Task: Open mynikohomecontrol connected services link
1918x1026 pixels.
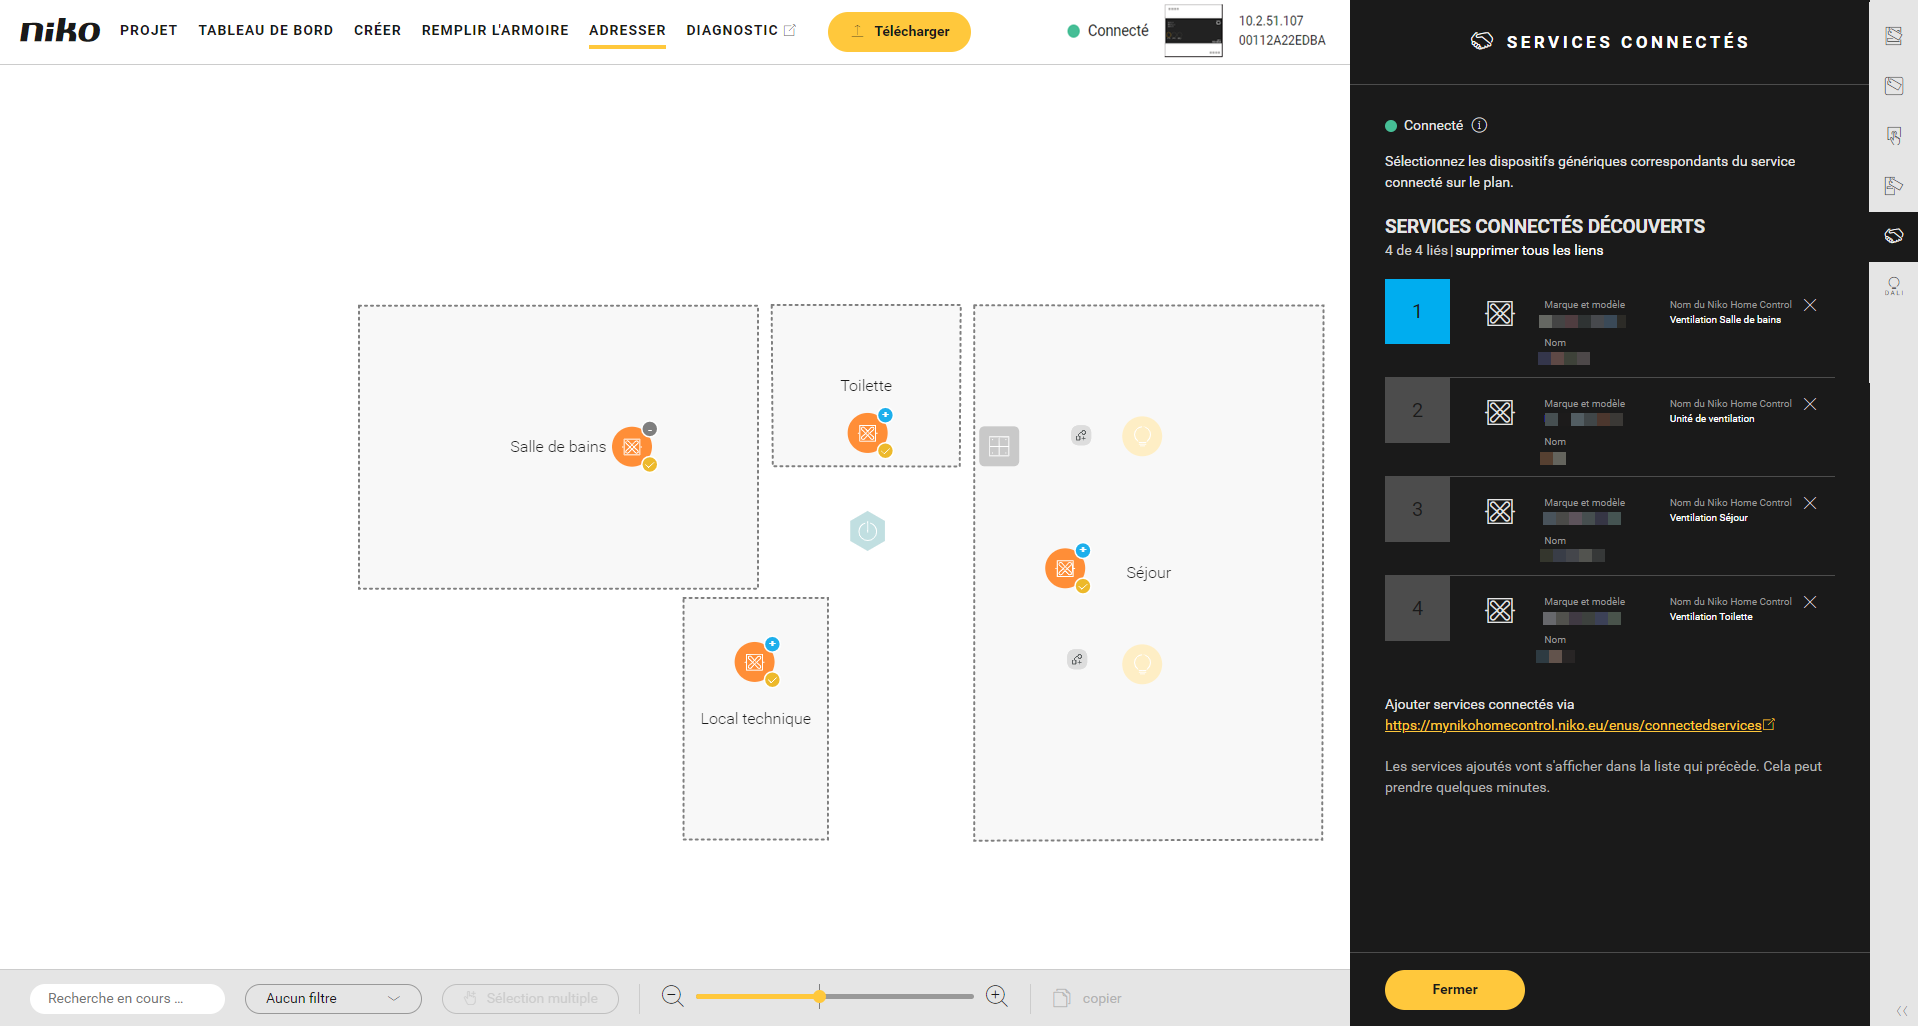Action: pos(1573,725)
